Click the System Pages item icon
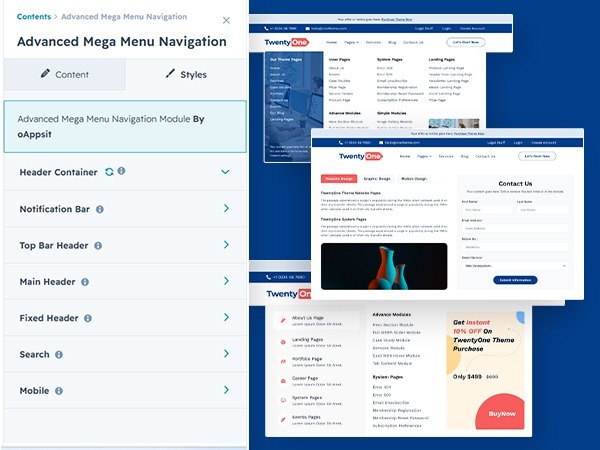The image size is (600, 450). 283,400
